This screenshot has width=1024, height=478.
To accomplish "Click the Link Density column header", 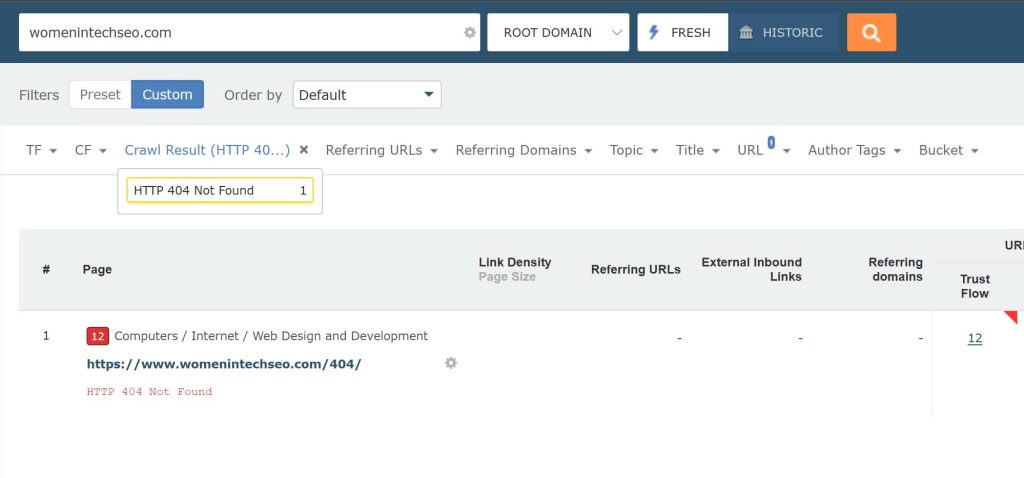I will click(515, 263).
